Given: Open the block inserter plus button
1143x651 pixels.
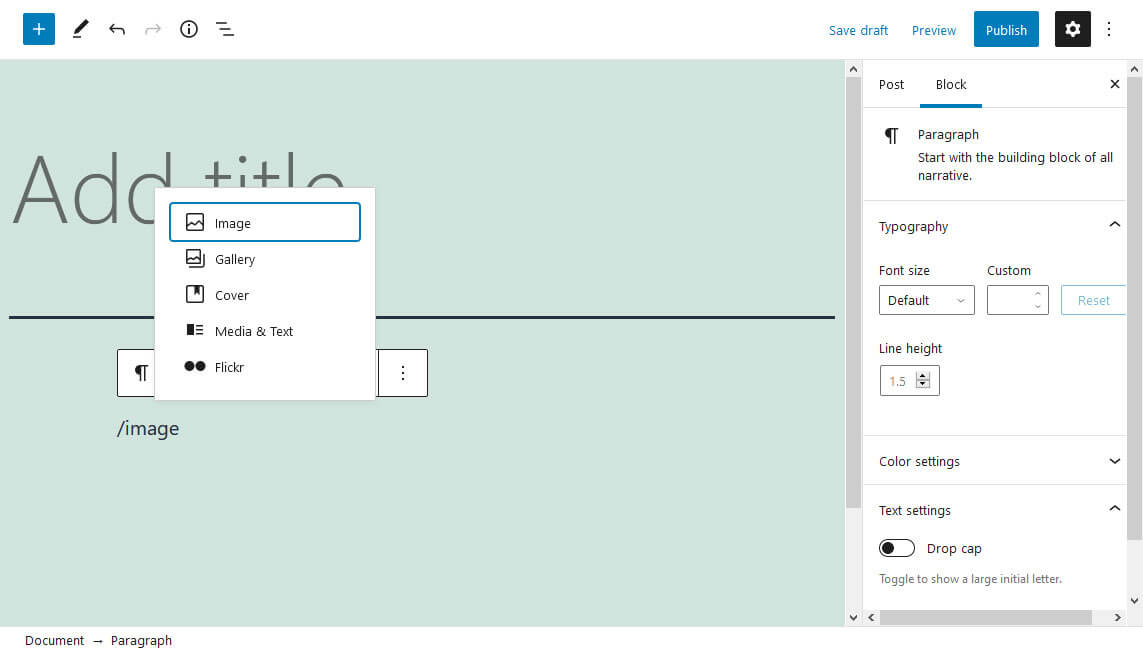Looking at the screenshot, I should [x=39, y=29].
